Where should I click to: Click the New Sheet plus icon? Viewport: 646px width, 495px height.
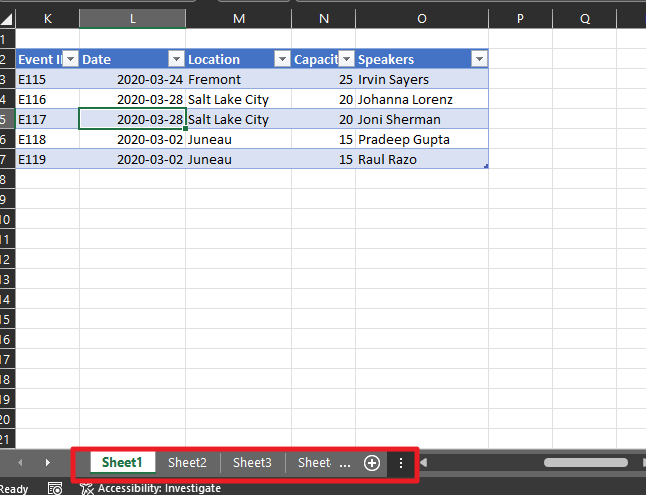point(372,463)
